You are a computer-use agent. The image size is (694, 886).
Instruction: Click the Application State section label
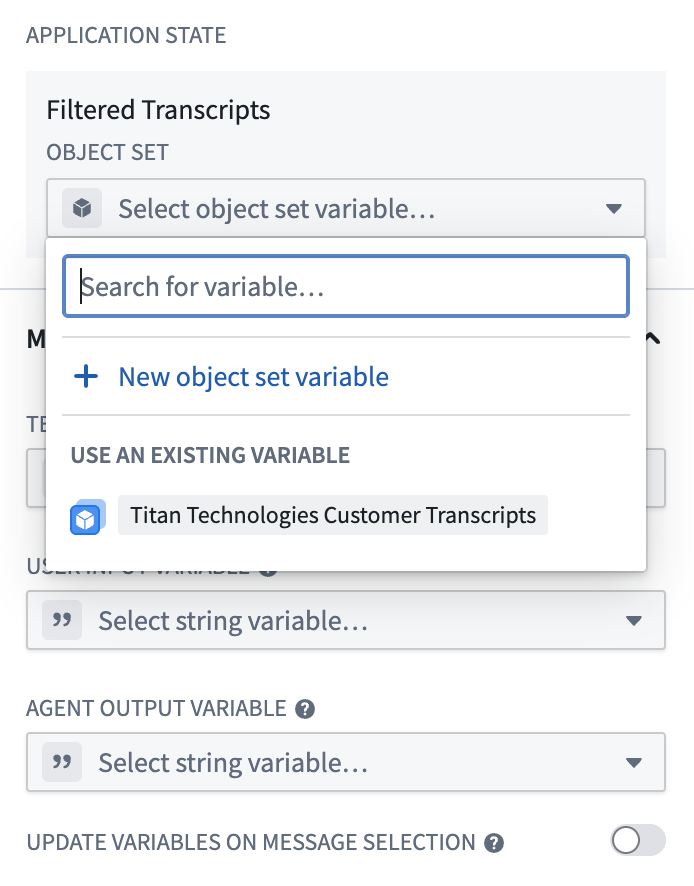[x=126, y=35]
